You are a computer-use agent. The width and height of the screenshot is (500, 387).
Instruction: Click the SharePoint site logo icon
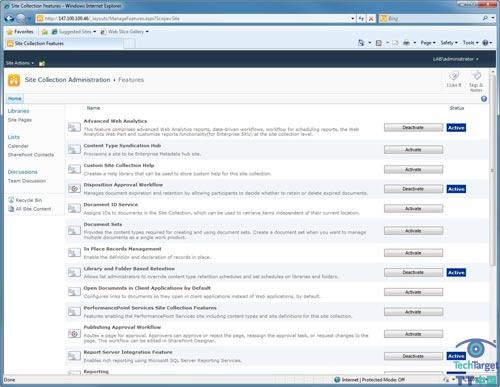pyautogui.click(x=14, y=80)
